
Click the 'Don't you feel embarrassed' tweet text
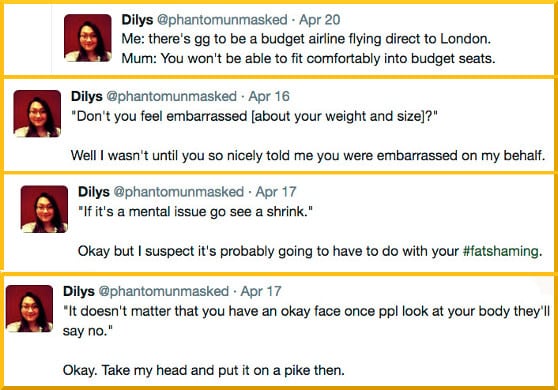tap(254, 116)
